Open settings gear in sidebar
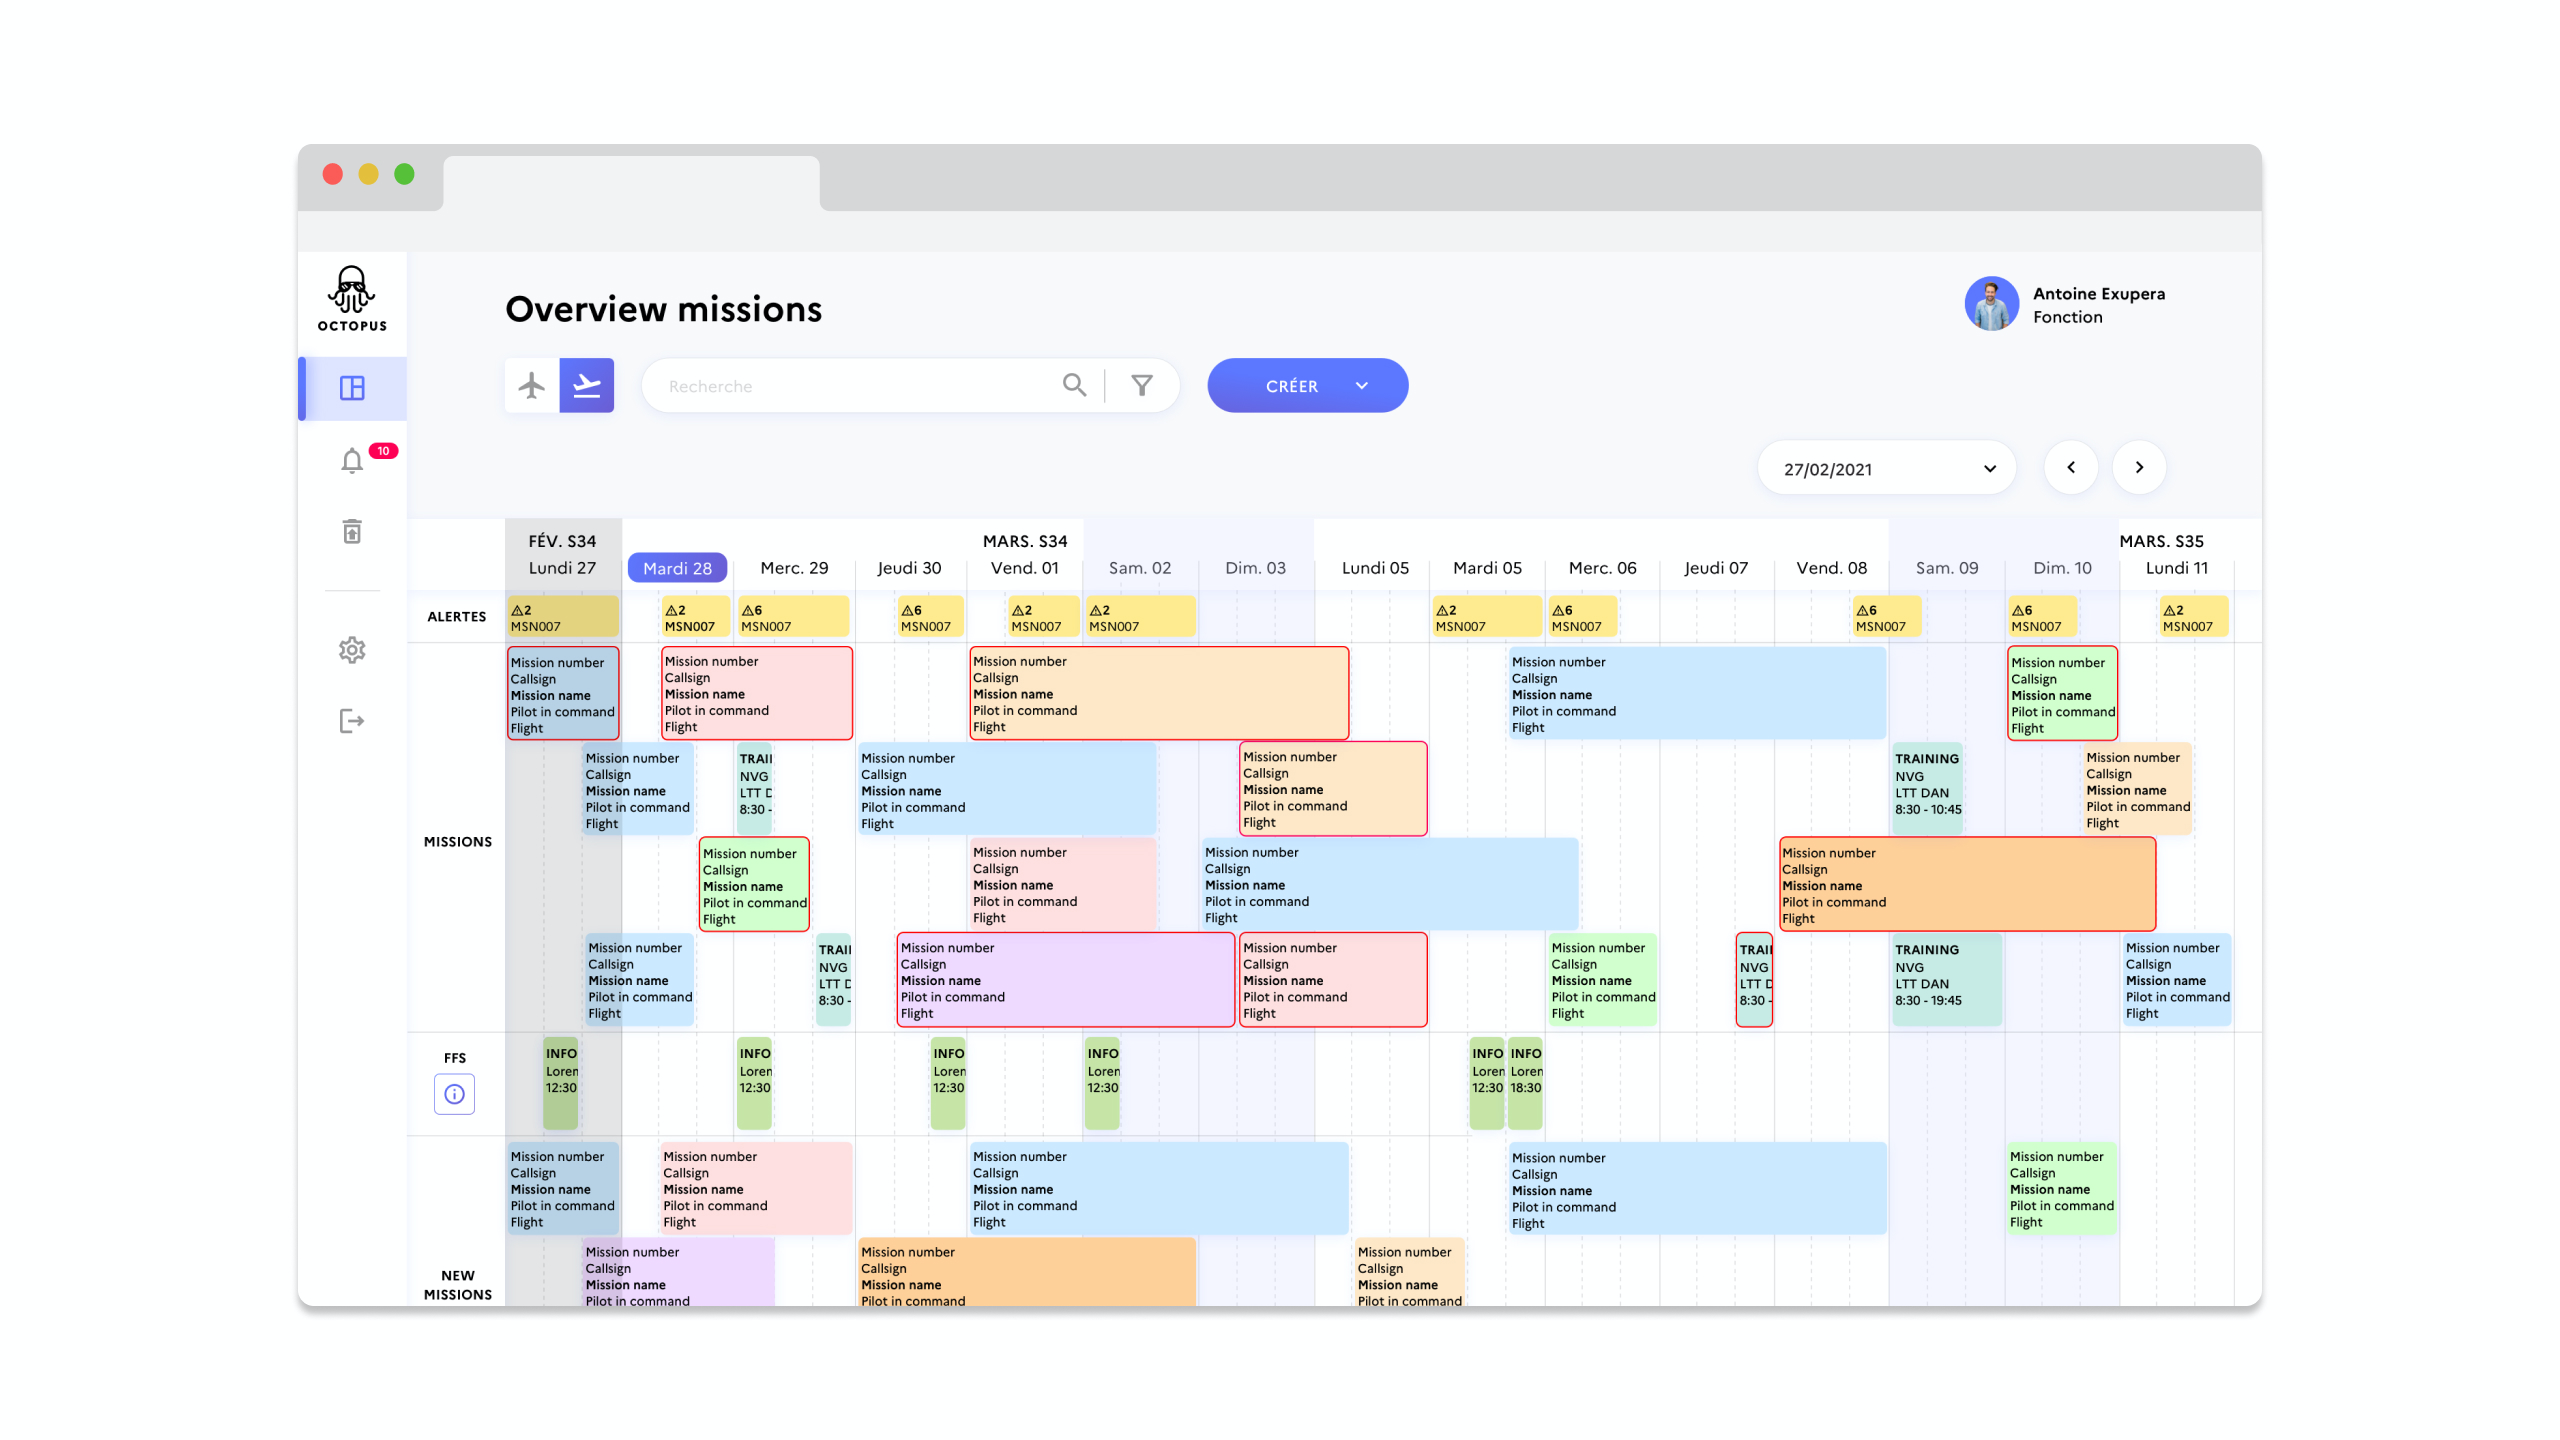Image resolution: width=2560 pixels, height=1440 pixels. click(x=352, y=650)
